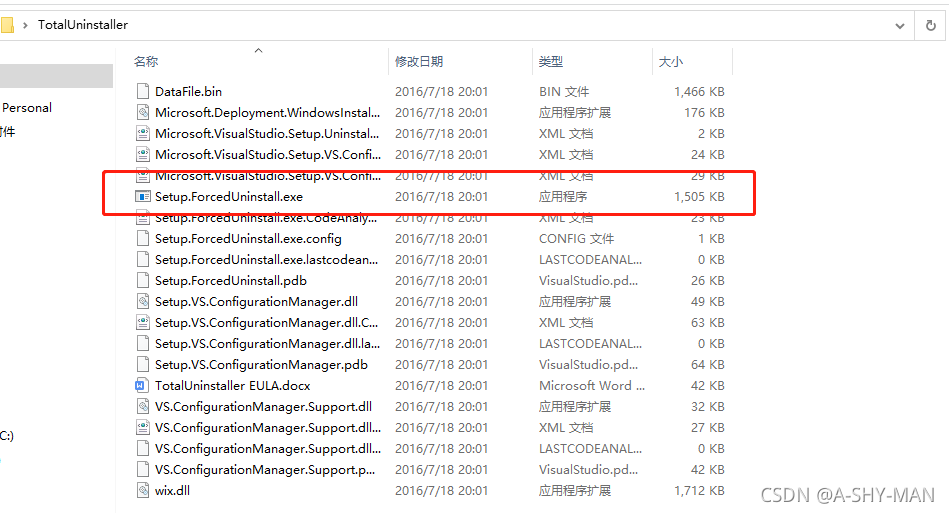Sort files by the 名称 column header

(x=146, y=61)
